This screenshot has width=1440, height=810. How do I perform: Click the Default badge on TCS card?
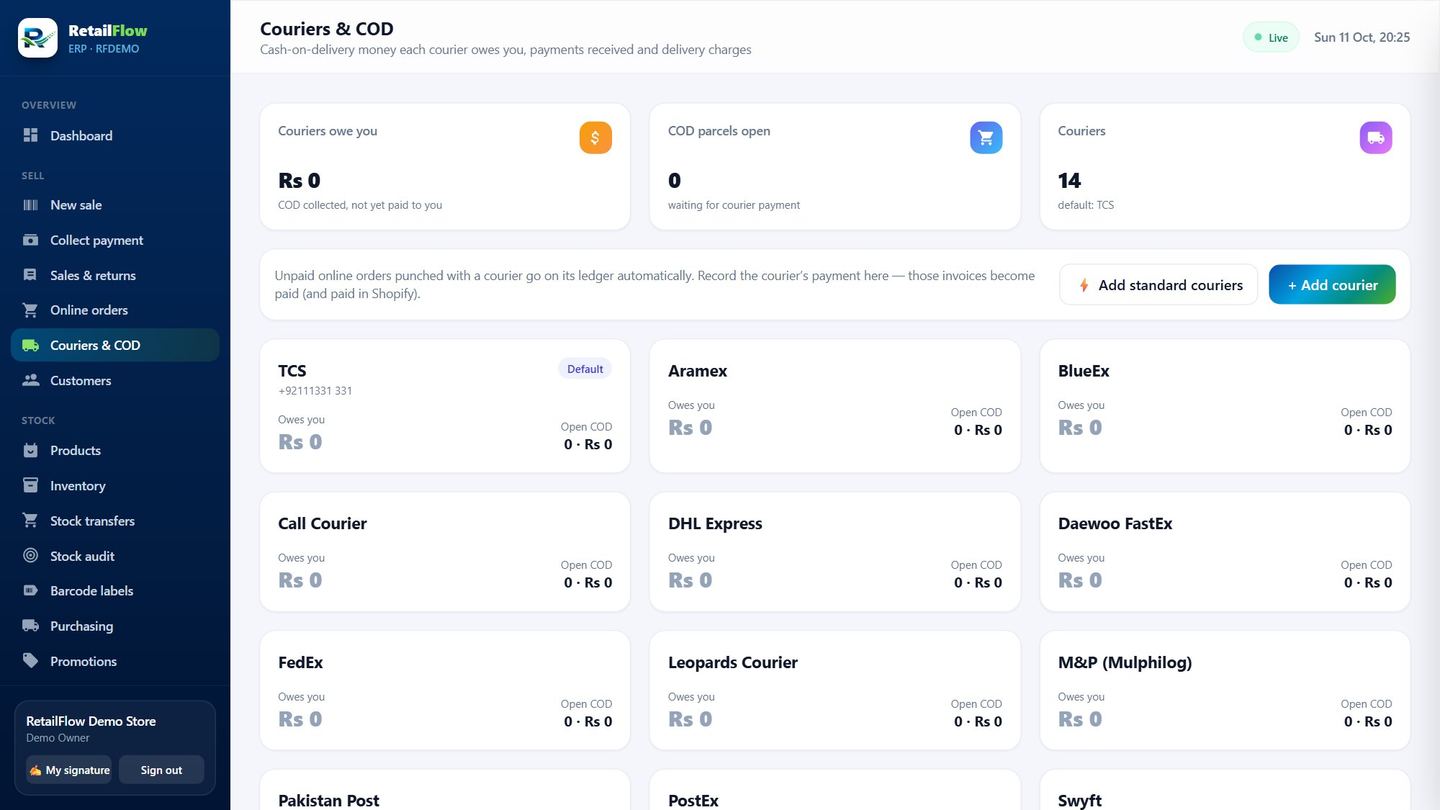pos(585,369)
